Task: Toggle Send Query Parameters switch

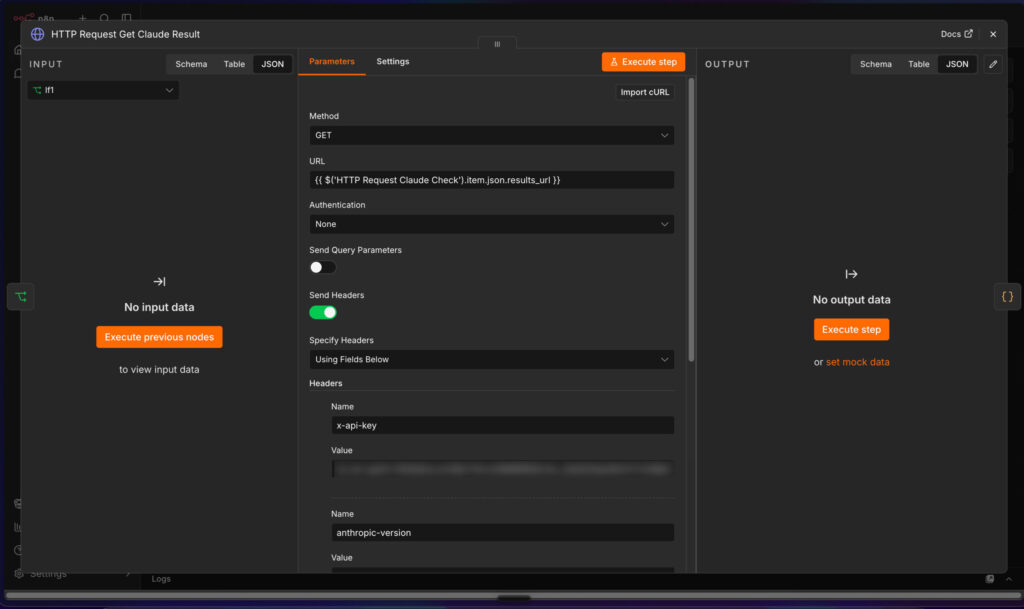Action: (x=323, y=267)
